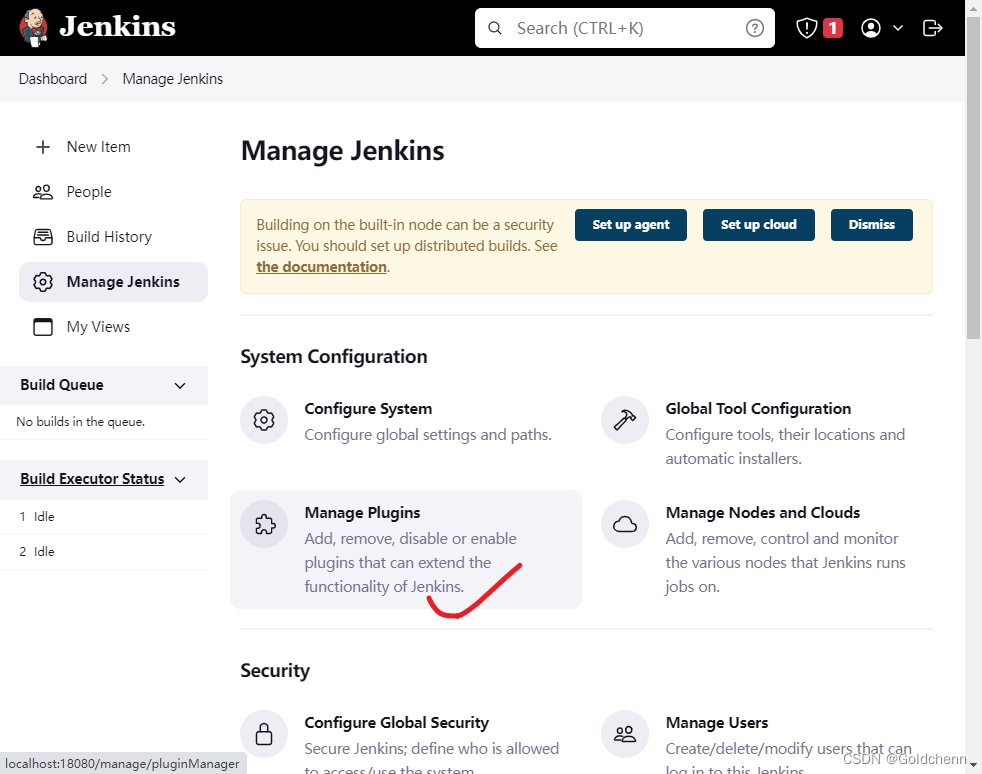The height and width of the screenshot is (774, 982).
Task: Navigate to Dashboard via the breadcrumb
Action: pos(52,78)
